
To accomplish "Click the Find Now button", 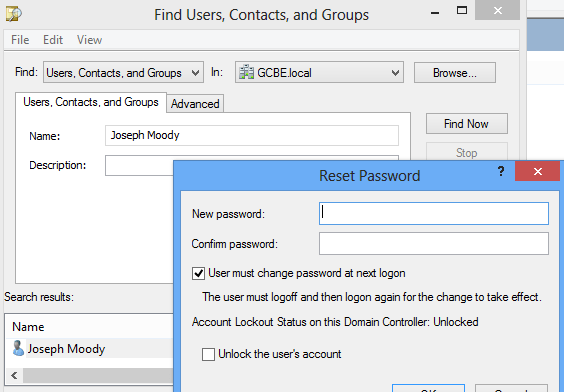I will [x=467, y=124].
